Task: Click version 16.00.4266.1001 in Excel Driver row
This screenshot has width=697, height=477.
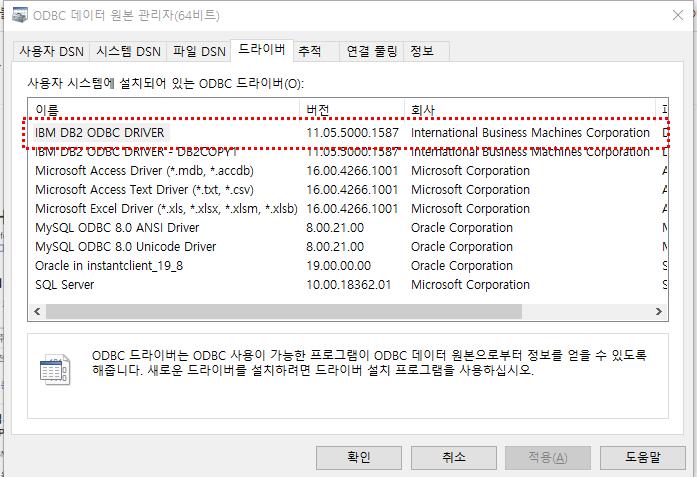Action: coord(352,209)
